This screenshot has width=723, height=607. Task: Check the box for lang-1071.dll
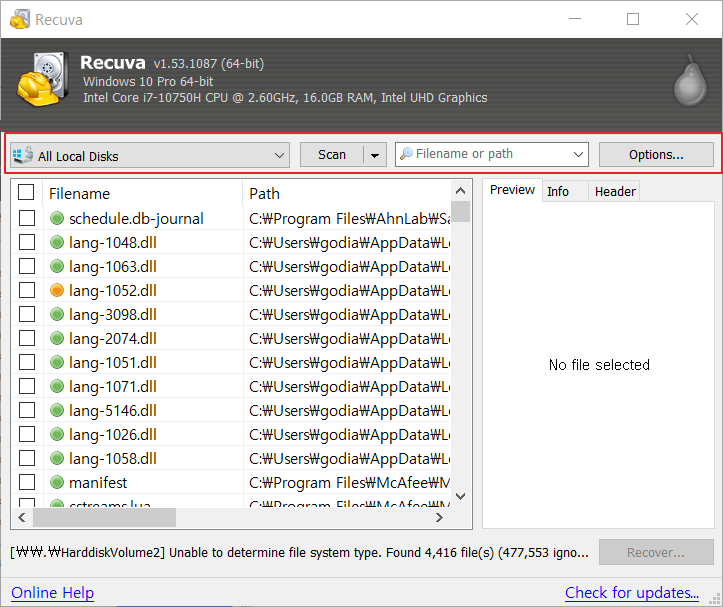27,386
